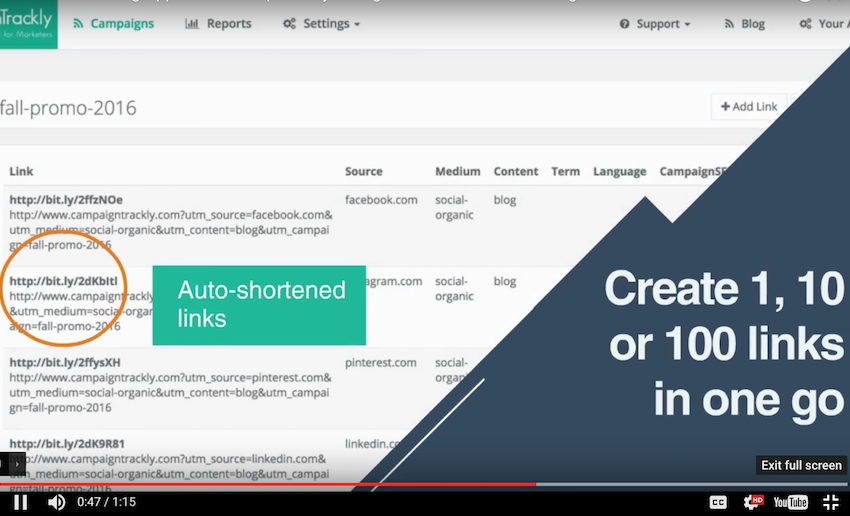Click the fall-promo-2016 campaign title
Viewport: 850px width, 516px height.
(x=68, y=108)
